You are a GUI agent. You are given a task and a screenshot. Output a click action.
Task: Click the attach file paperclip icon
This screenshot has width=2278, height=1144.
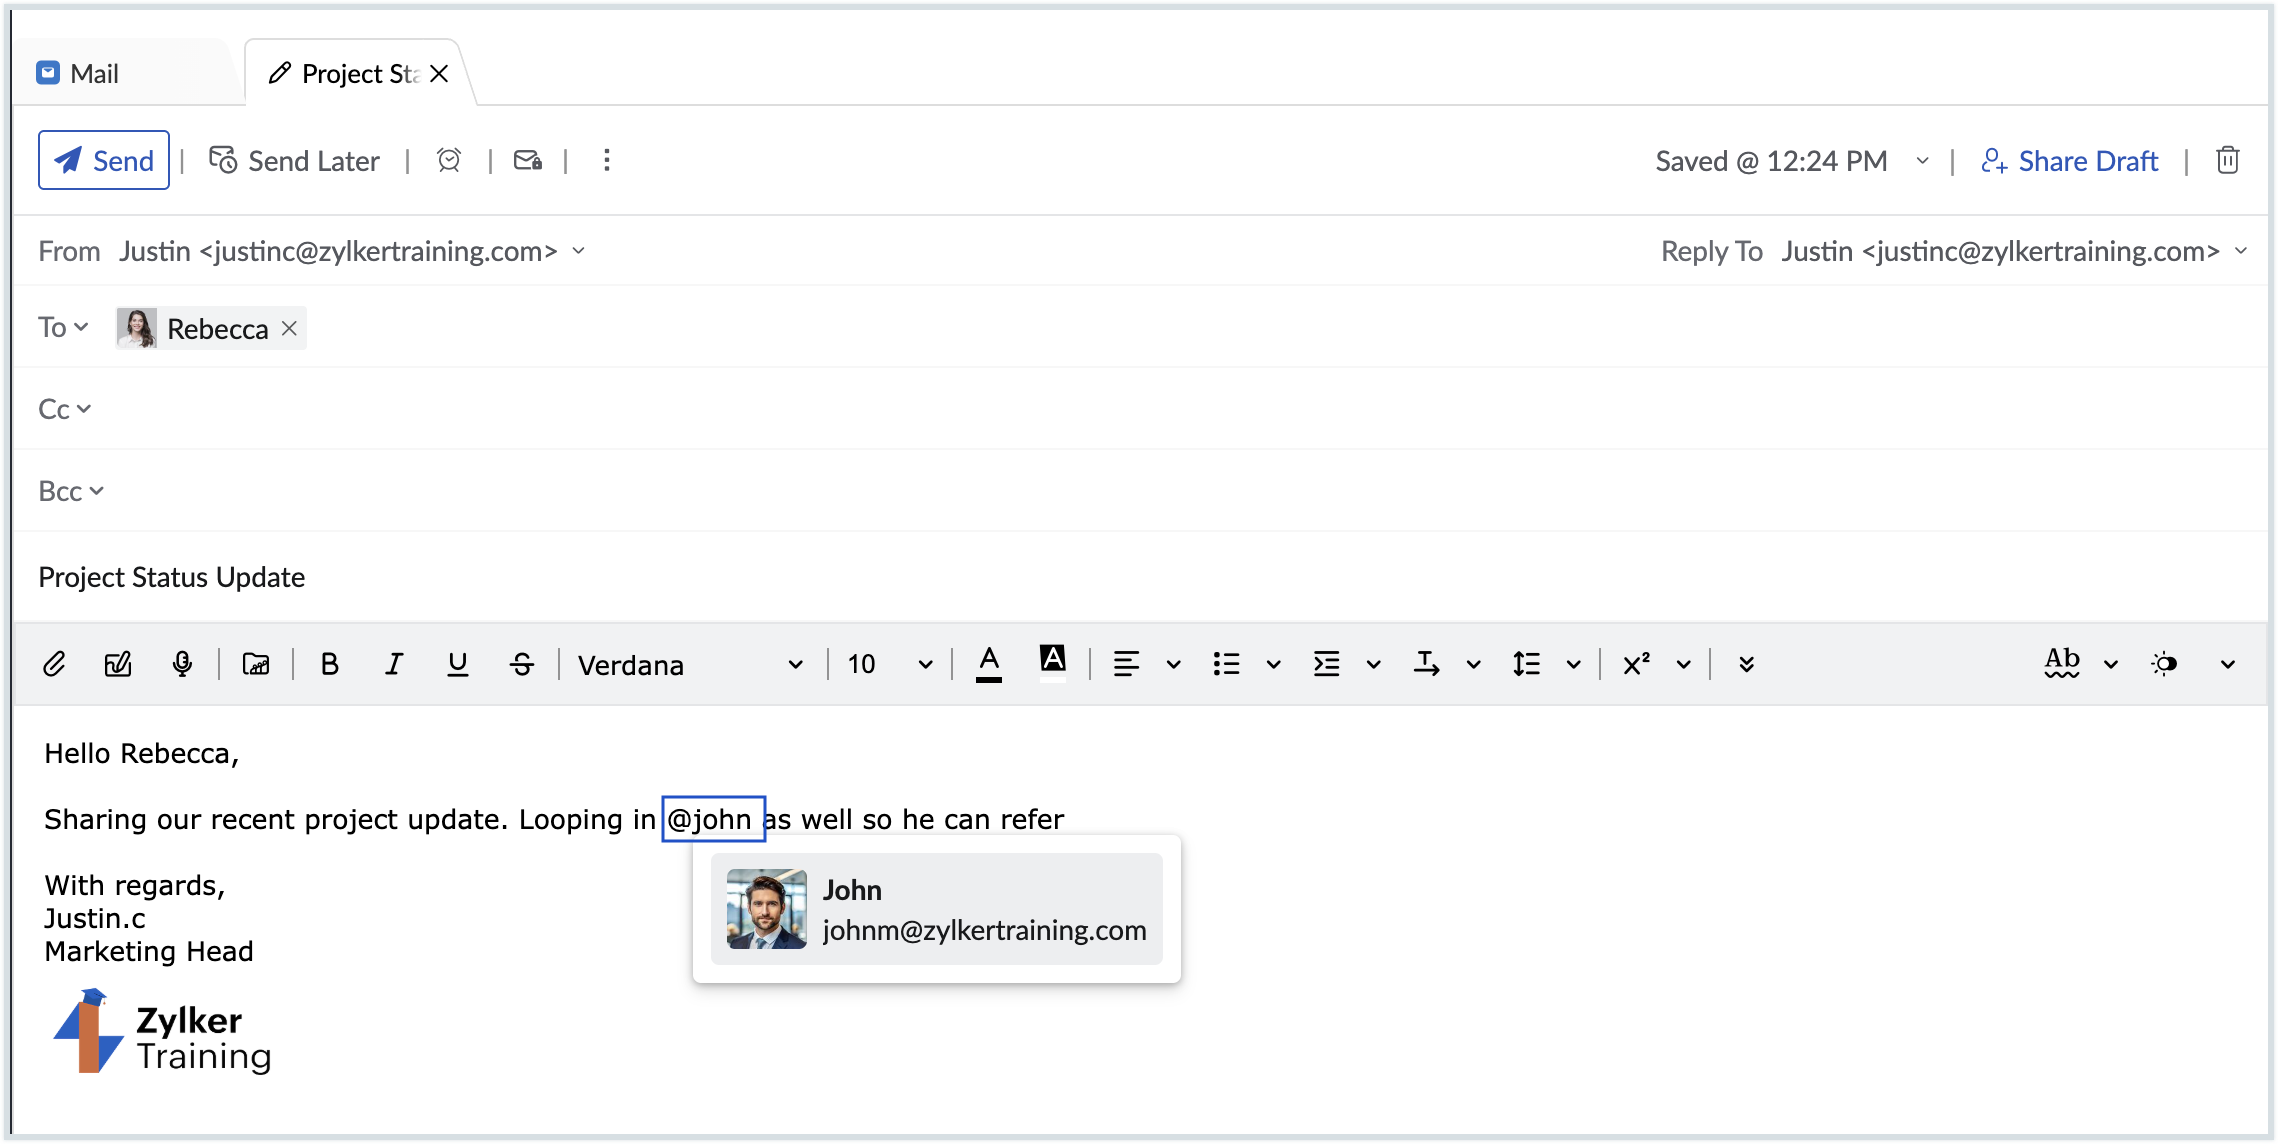(x=54, y=664)
